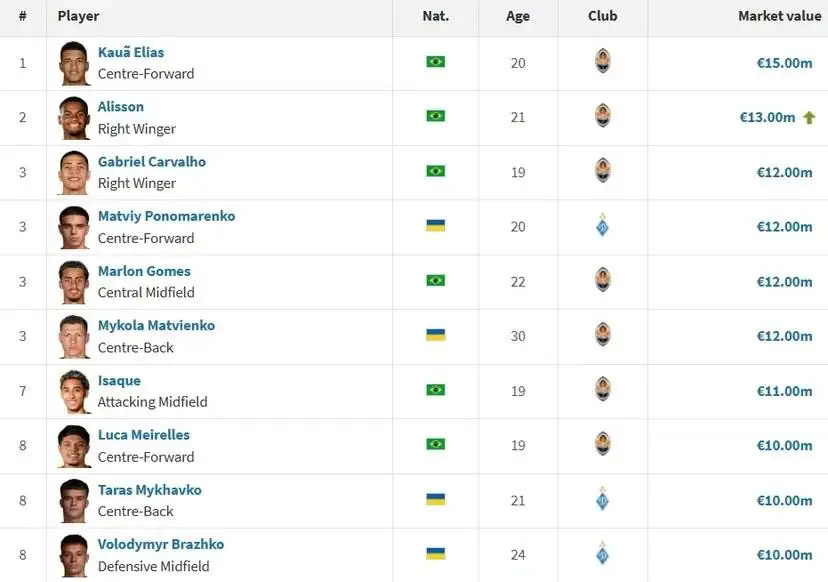Click Matviy Ponomarenko portrait thumbnail

74,228
